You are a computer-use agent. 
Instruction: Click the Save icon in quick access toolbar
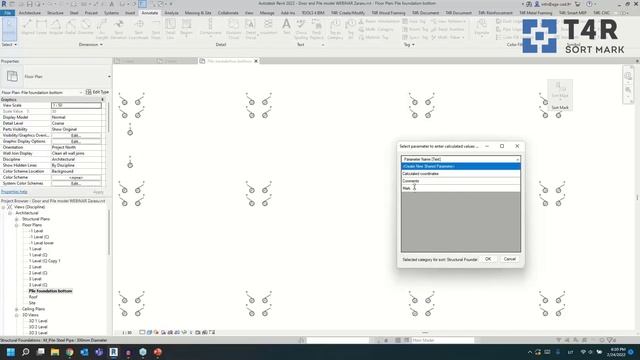click(29, 4)
